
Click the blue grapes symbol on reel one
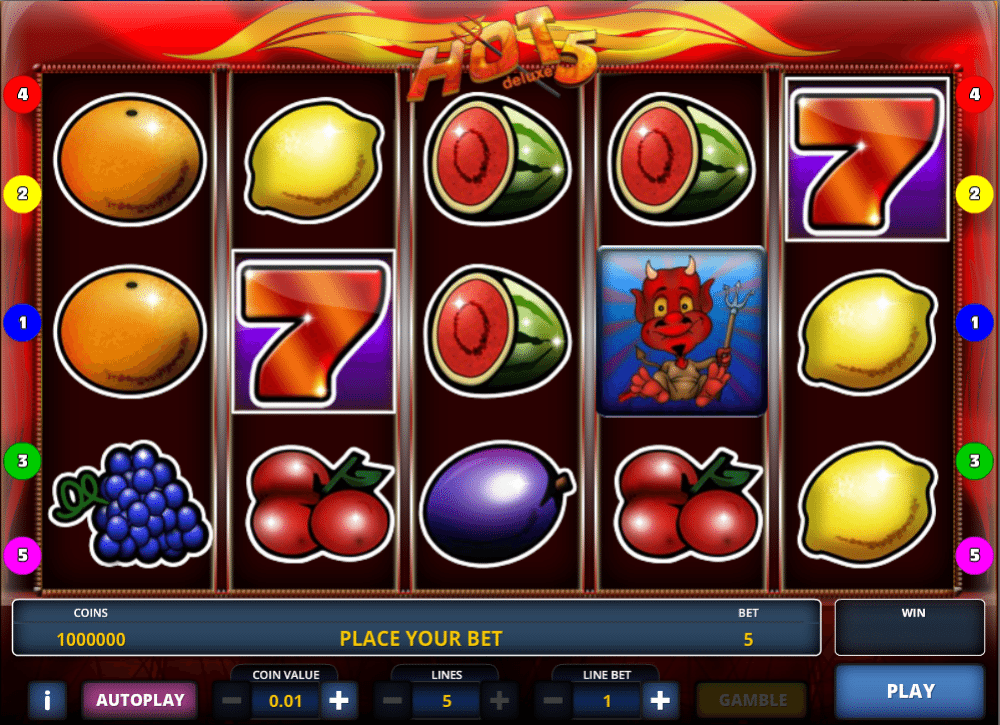130,504
